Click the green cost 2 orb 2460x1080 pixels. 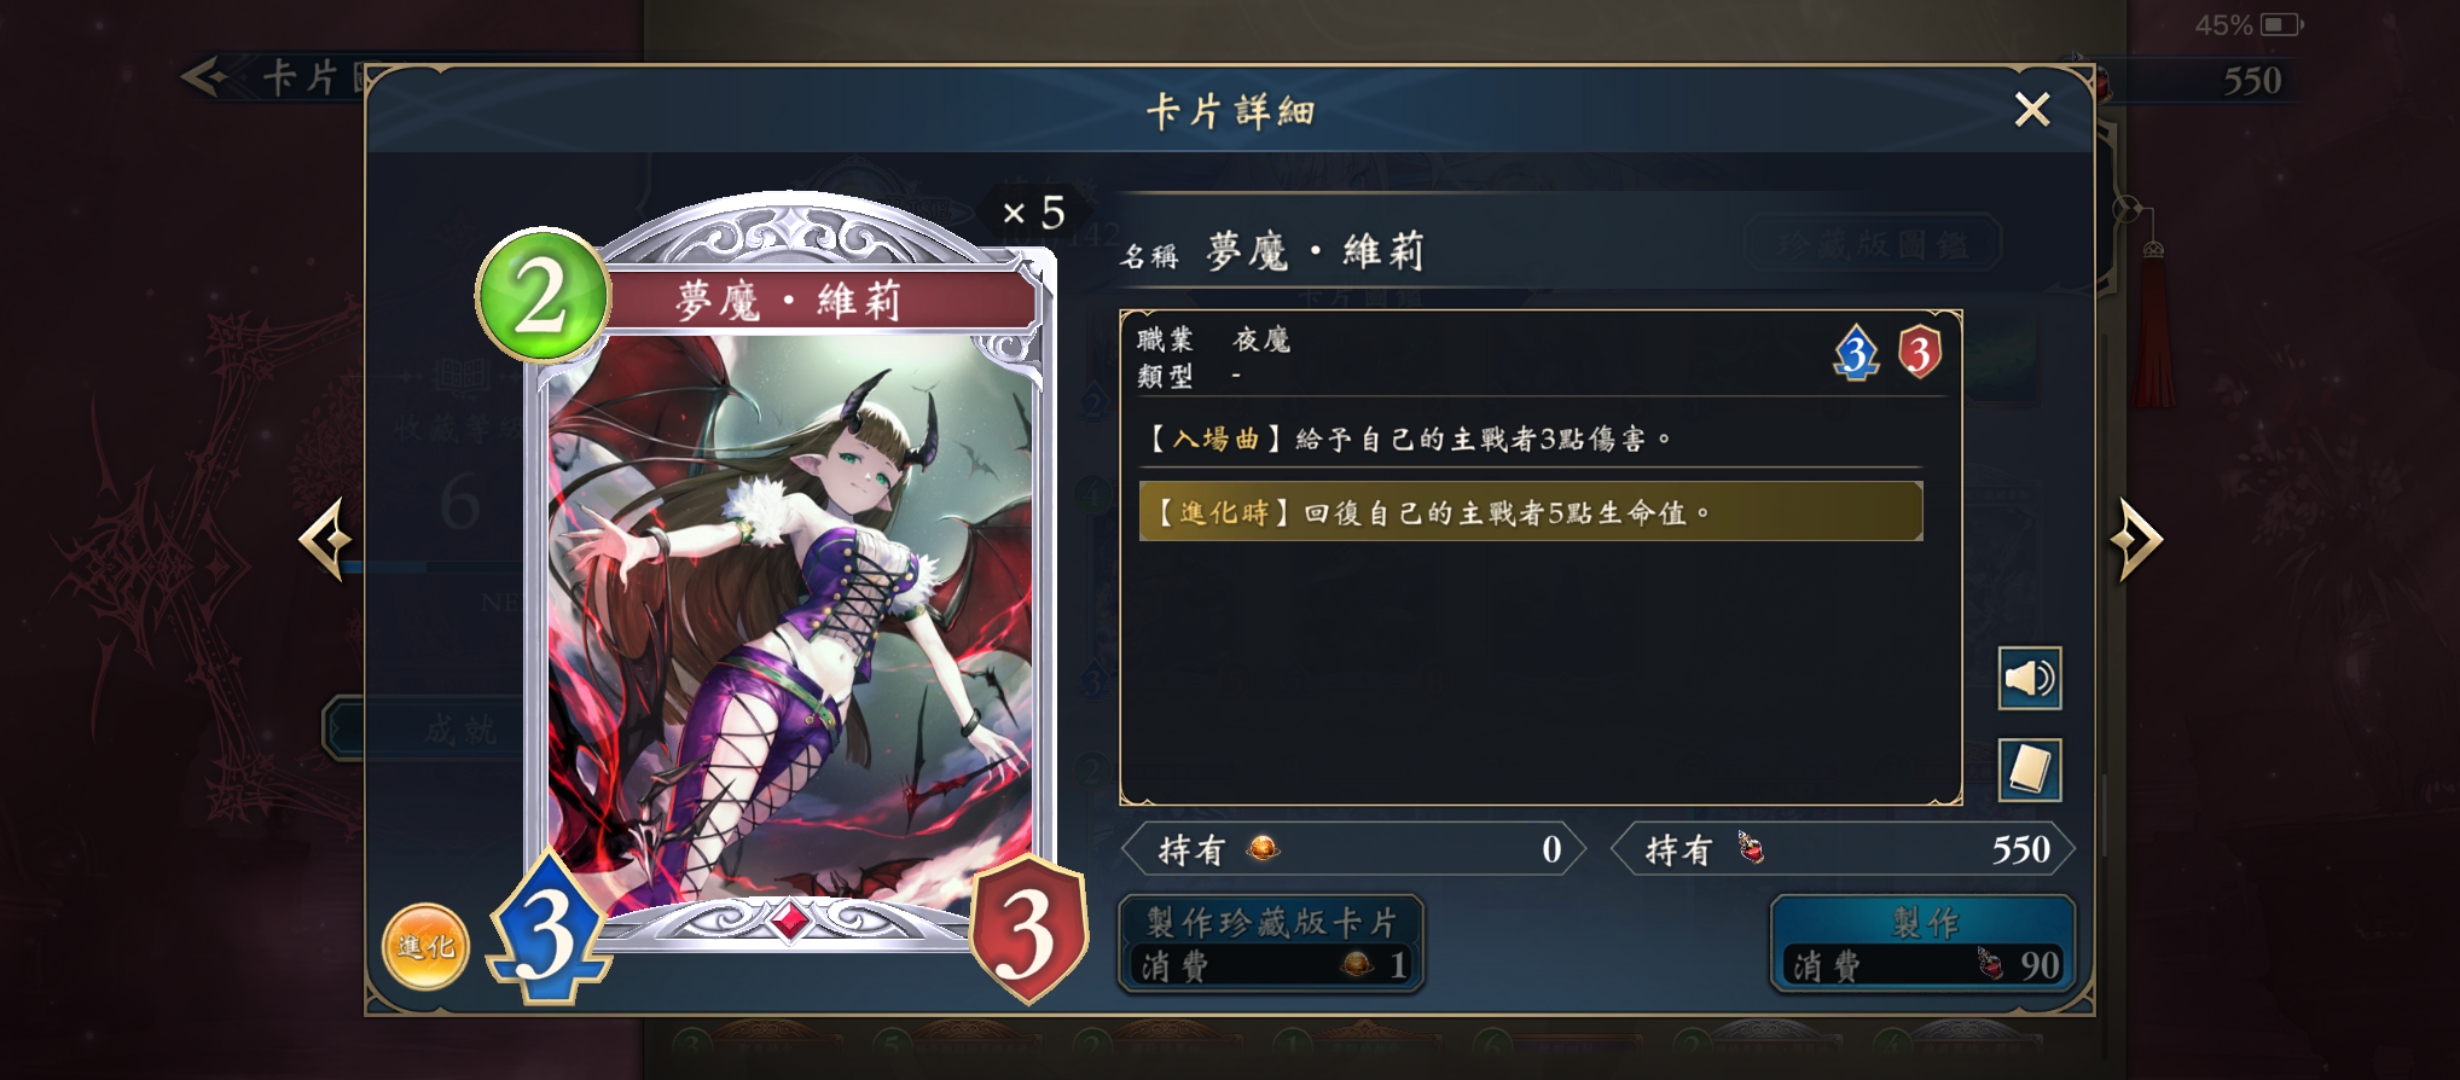tap(542, 295)
